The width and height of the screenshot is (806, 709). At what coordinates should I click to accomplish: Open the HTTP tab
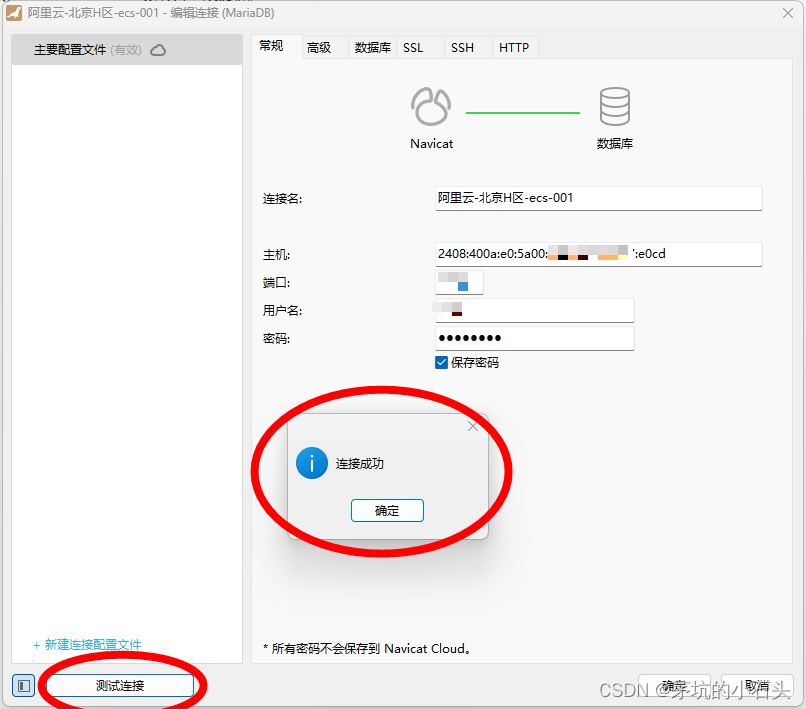[514, 48]
